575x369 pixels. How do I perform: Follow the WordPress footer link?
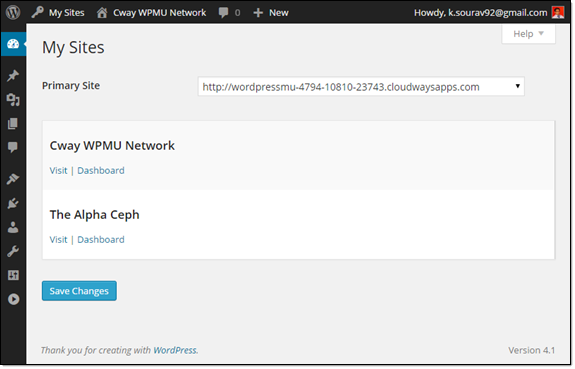click(x=175, y=350)
